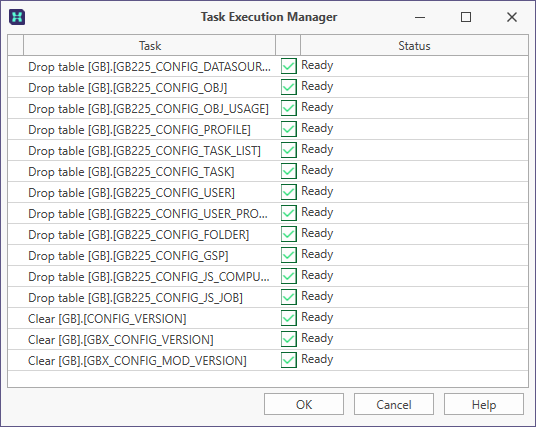Toggle the GB225_CONFIG_GSP drop table checkbox
The width and height of the screenshot is (536, 427).
click(289, 255)
